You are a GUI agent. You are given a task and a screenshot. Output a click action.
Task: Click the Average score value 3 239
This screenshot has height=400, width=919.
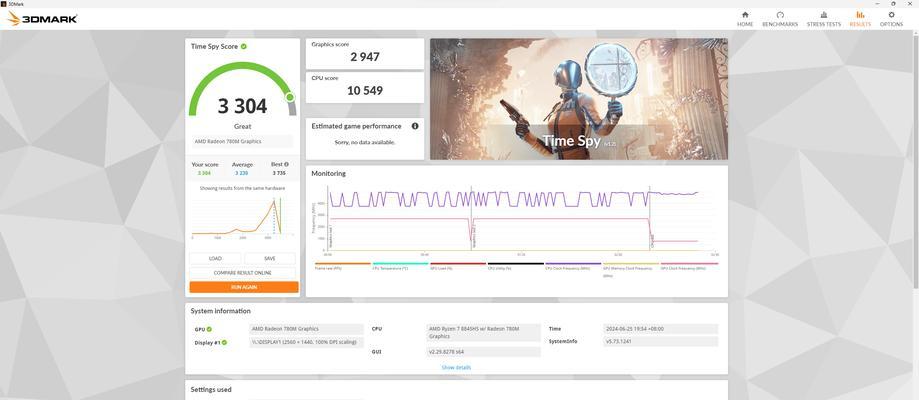(x=241, y=173)
